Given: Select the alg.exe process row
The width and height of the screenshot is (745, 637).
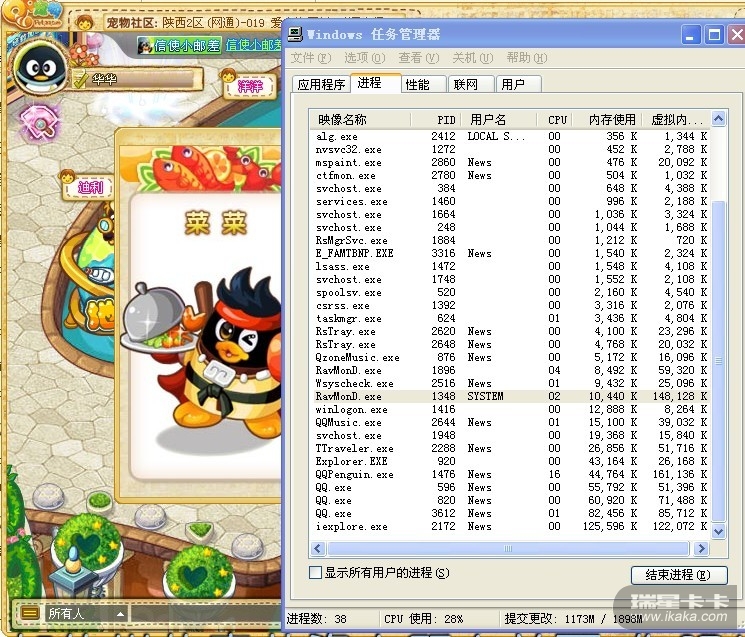Looking at the screenshot, I should click(x=511, y=136).
